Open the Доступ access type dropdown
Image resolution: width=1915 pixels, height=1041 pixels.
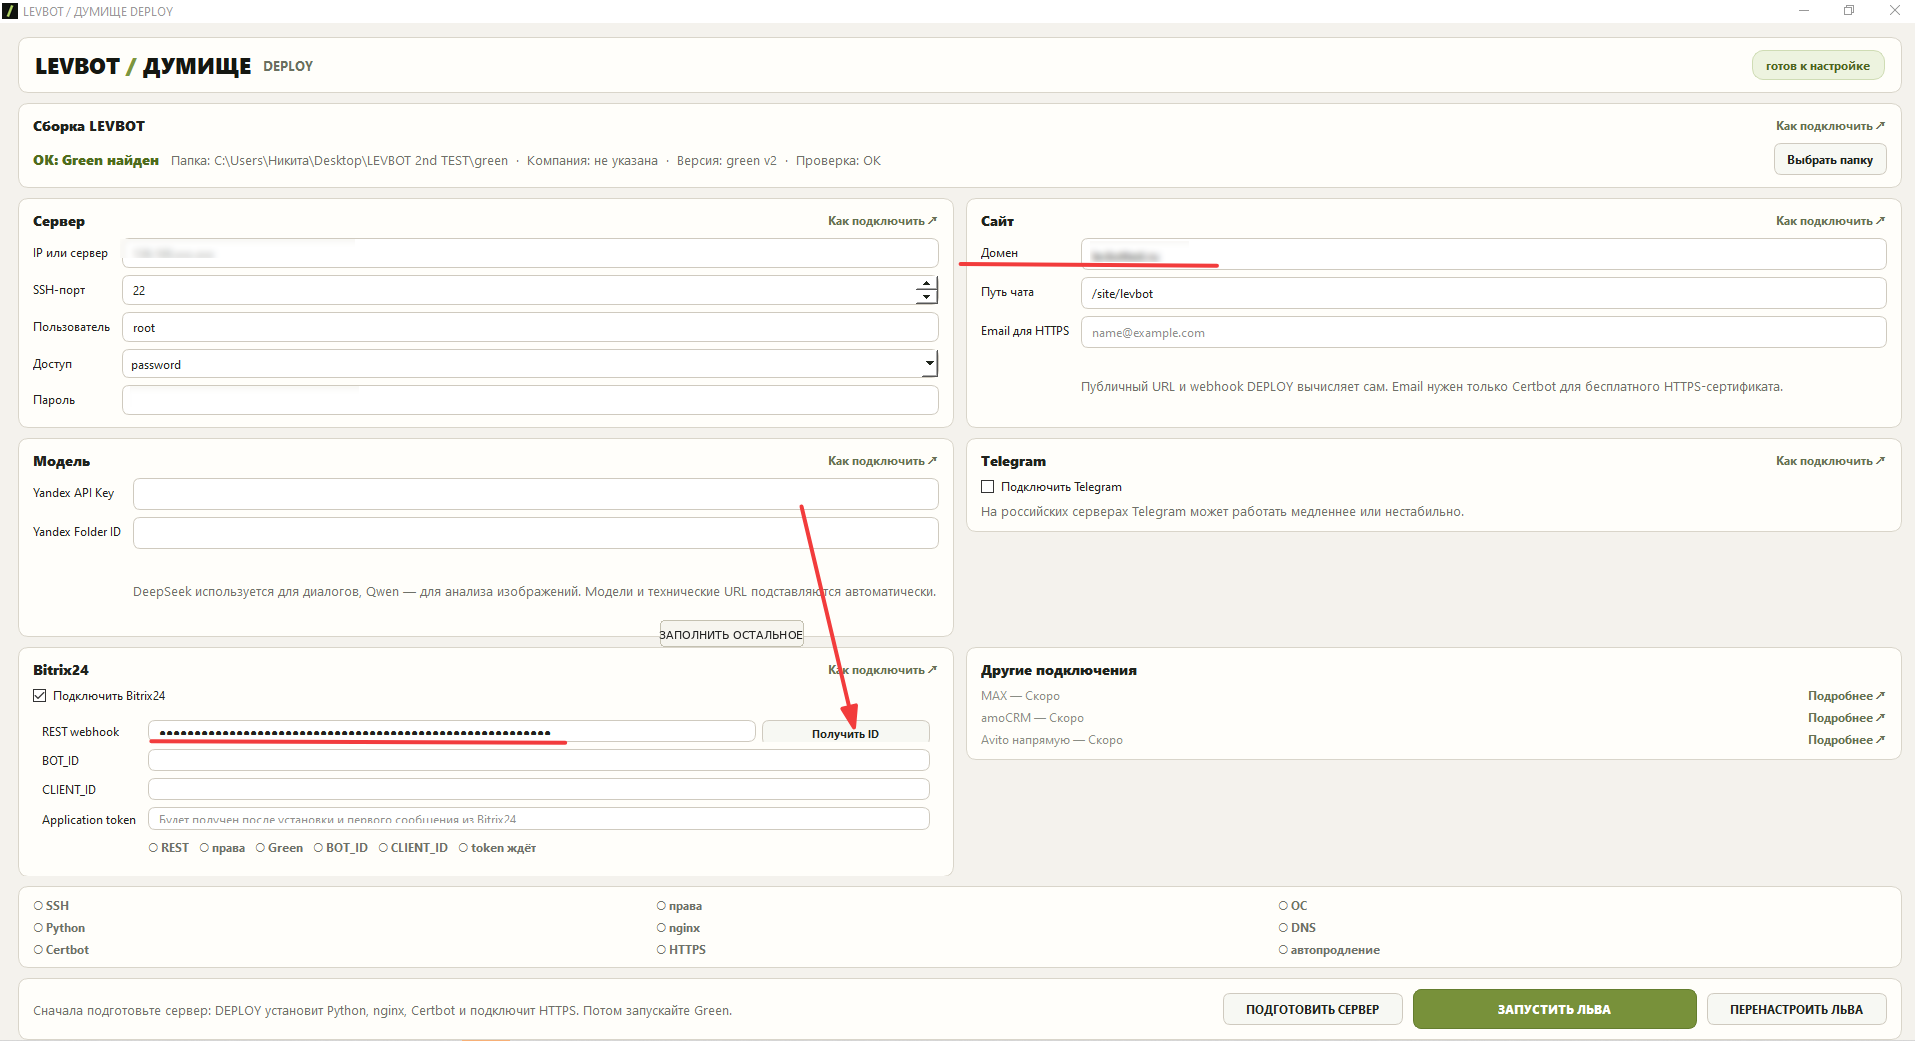pos(929,364)
